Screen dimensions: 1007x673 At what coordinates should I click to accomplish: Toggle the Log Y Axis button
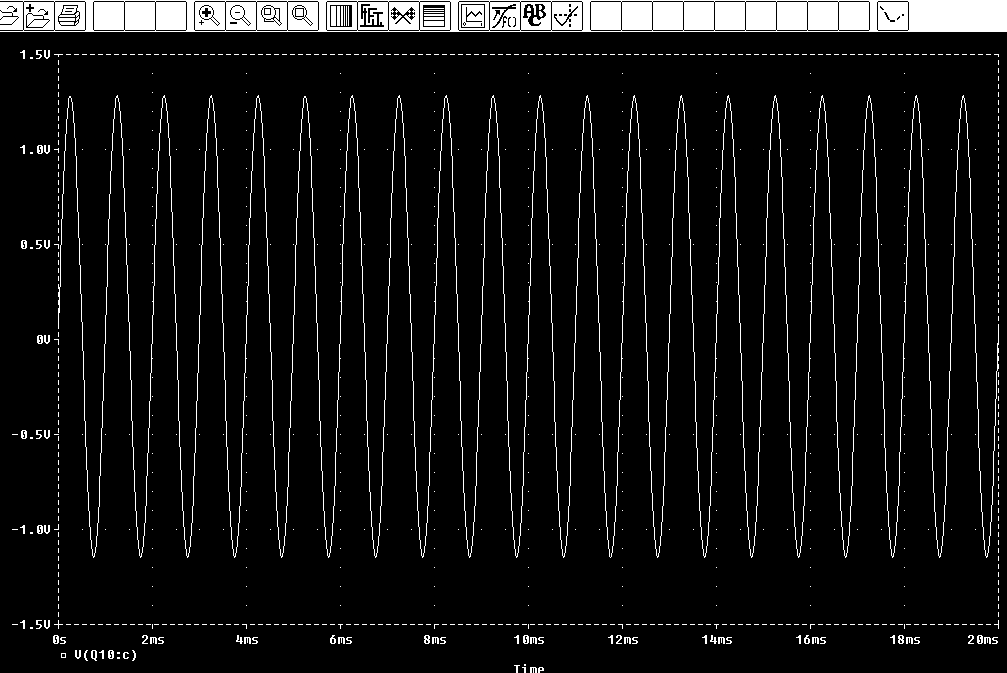(434, 16)
